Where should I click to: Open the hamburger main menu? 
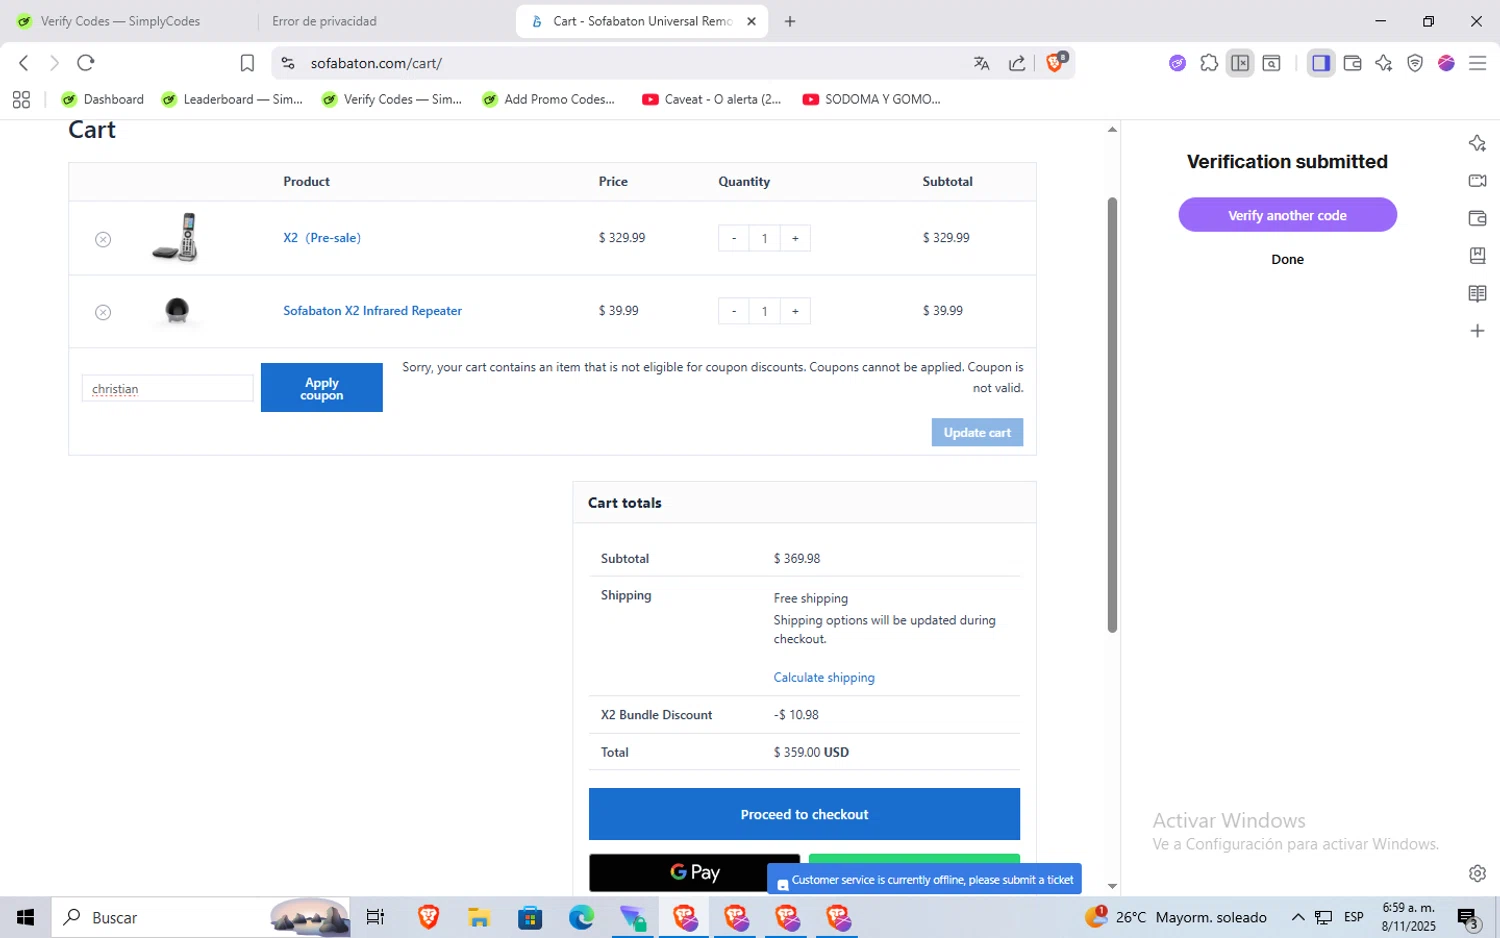[1477, 63]
